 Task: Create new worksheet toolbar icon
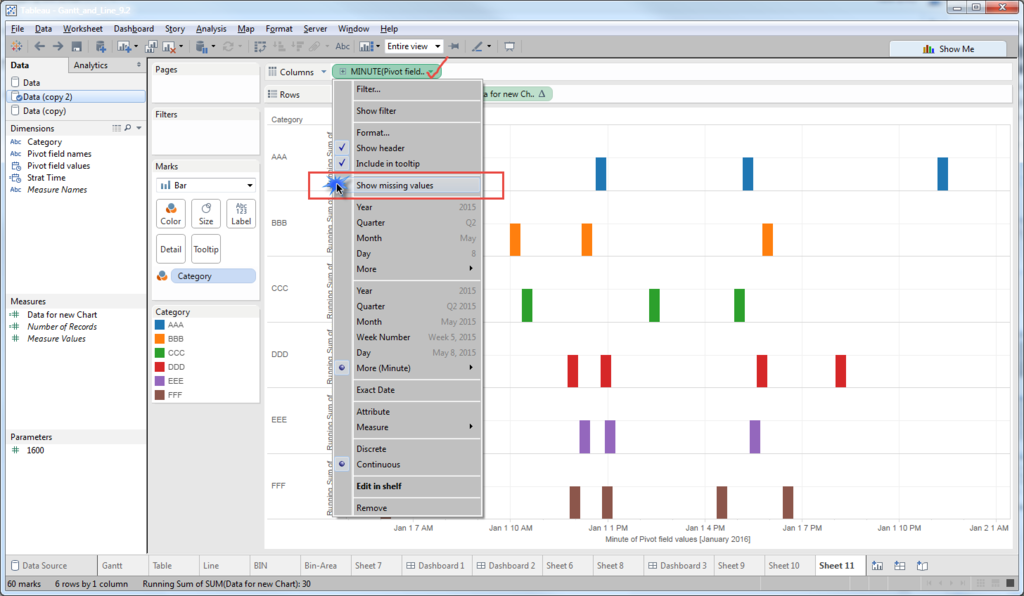point(123,46)
